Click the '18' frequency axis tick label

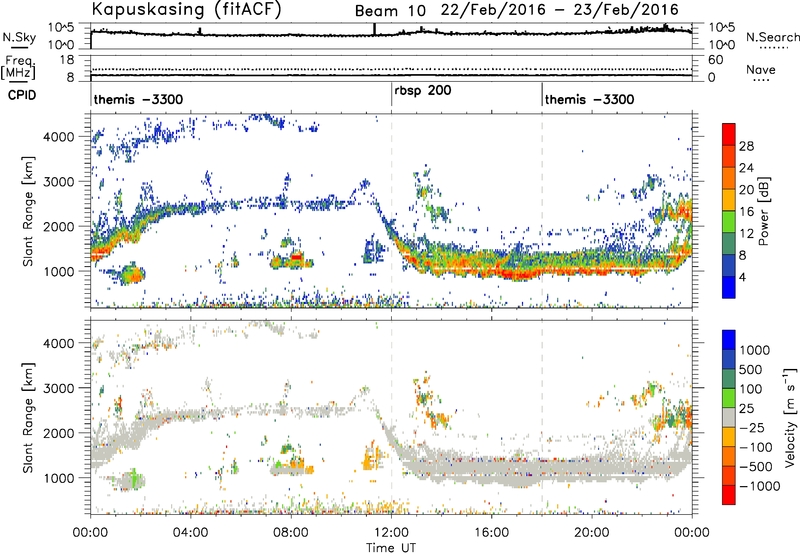pos(67,60)
